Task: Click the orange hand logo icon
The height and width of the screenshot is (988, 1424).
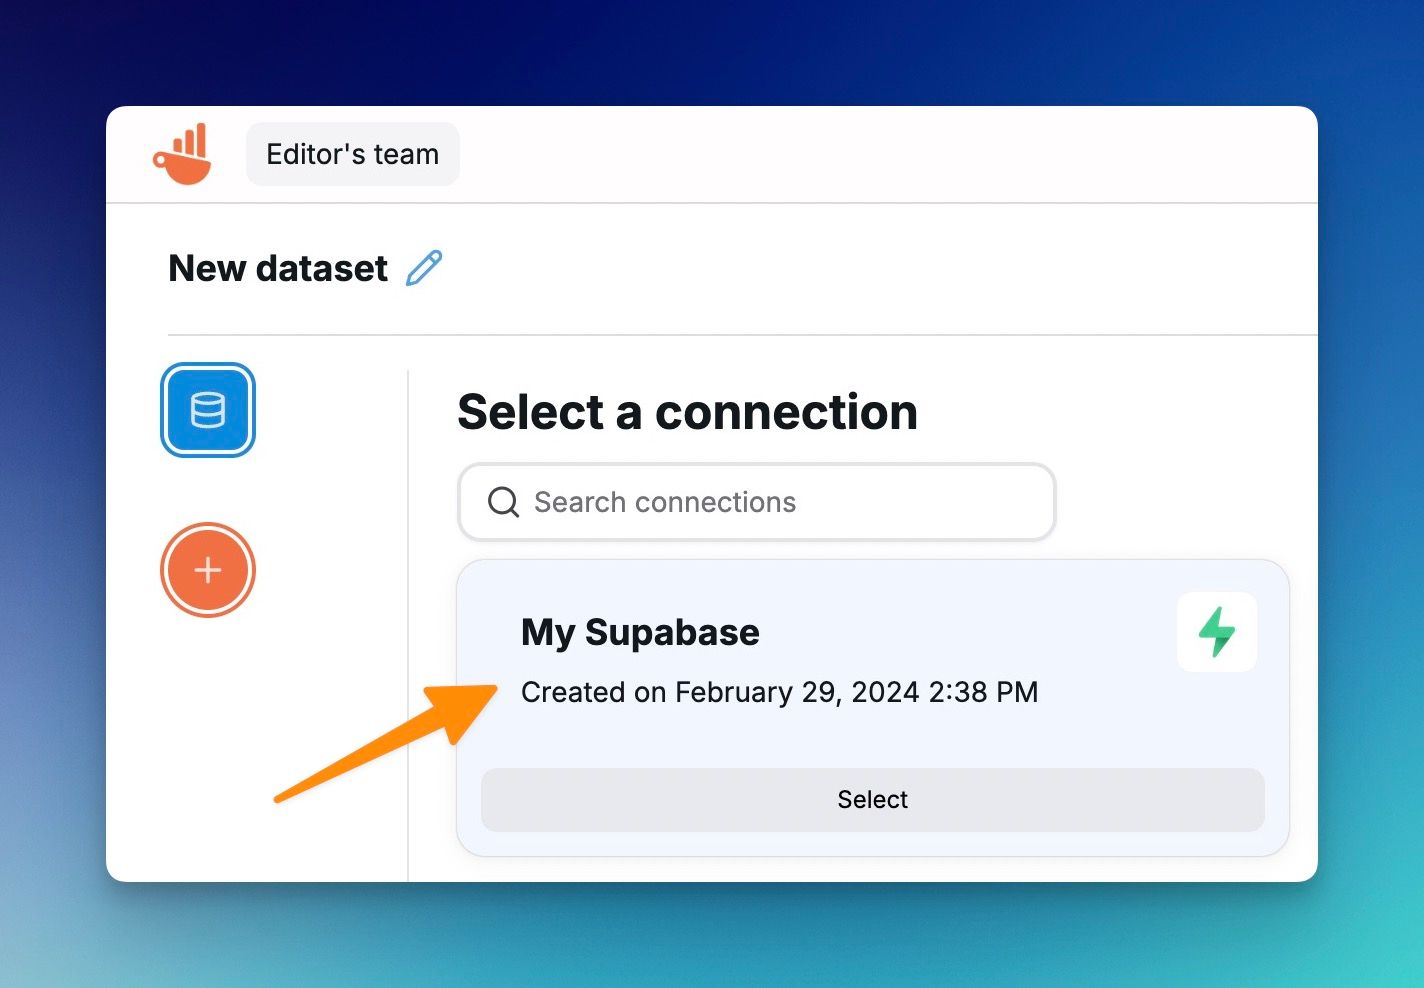Action: point(184,153)
